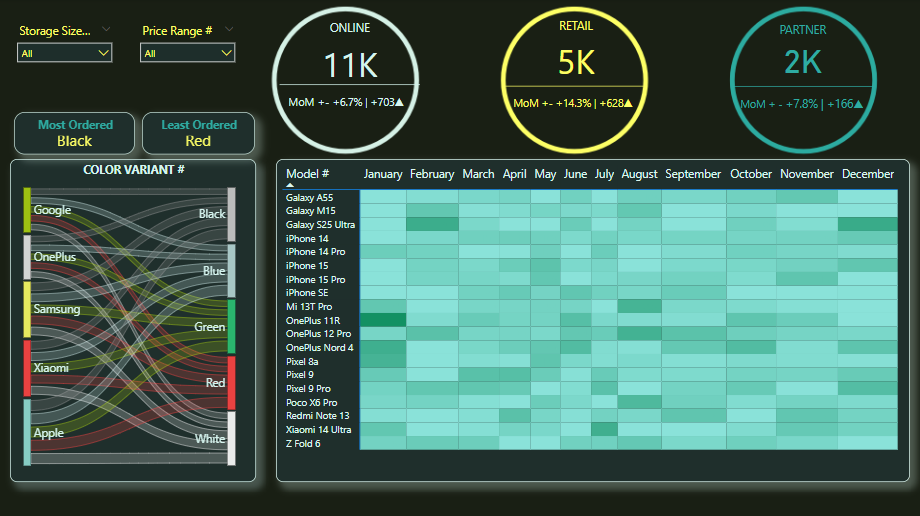Image resolution: width=920 pixels, height=516 pixels.
Task: Select the Most Ordered Black card
Action: tap(75, 133)
